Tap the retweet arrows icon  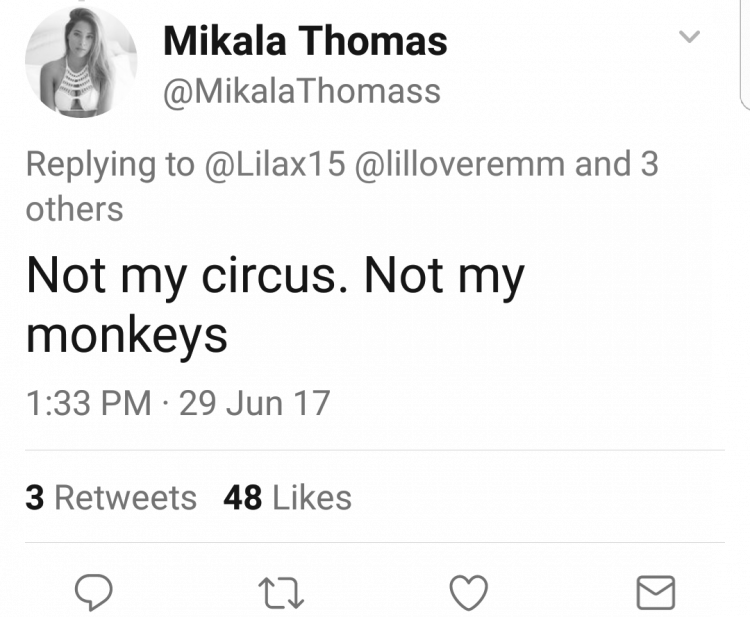click(281, 593)
